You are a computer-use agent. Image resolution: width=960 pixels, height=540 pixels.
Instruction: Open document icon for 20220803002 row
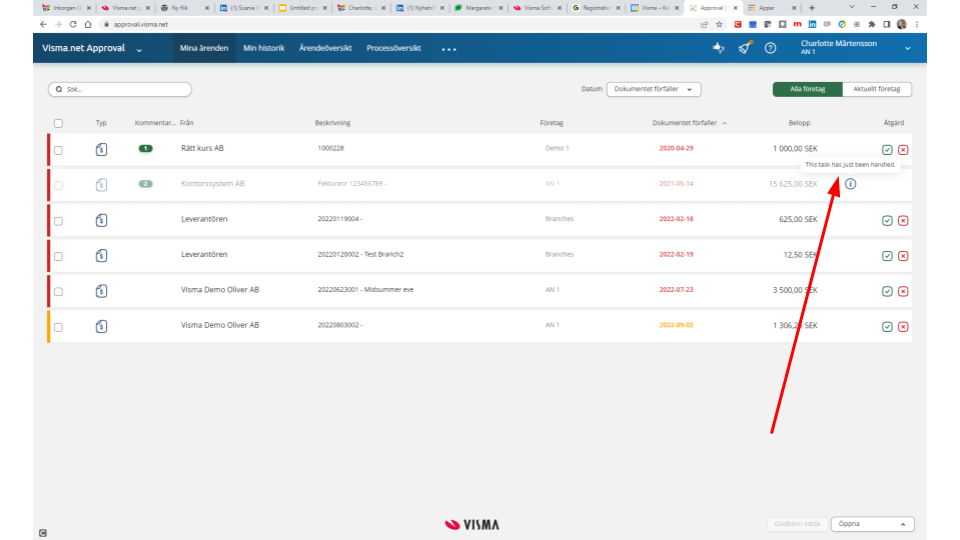pyautogui.click(x=102, y=326)
